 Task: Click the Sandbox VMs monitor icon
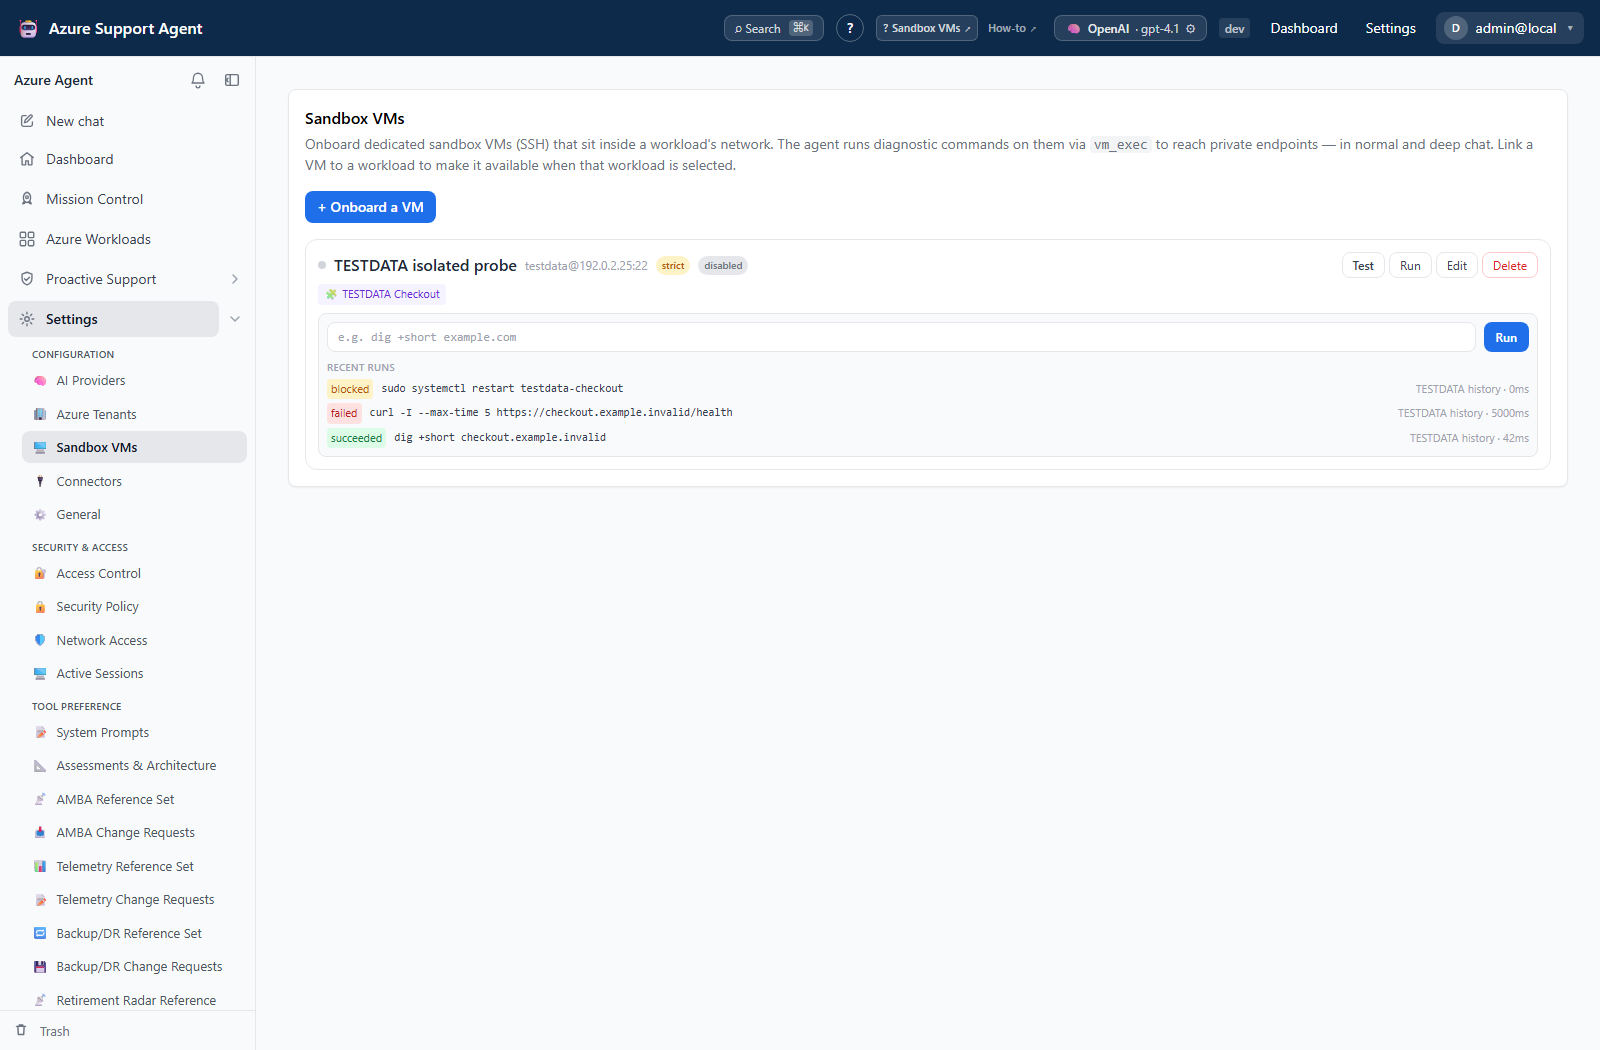[x=40, y=447]
